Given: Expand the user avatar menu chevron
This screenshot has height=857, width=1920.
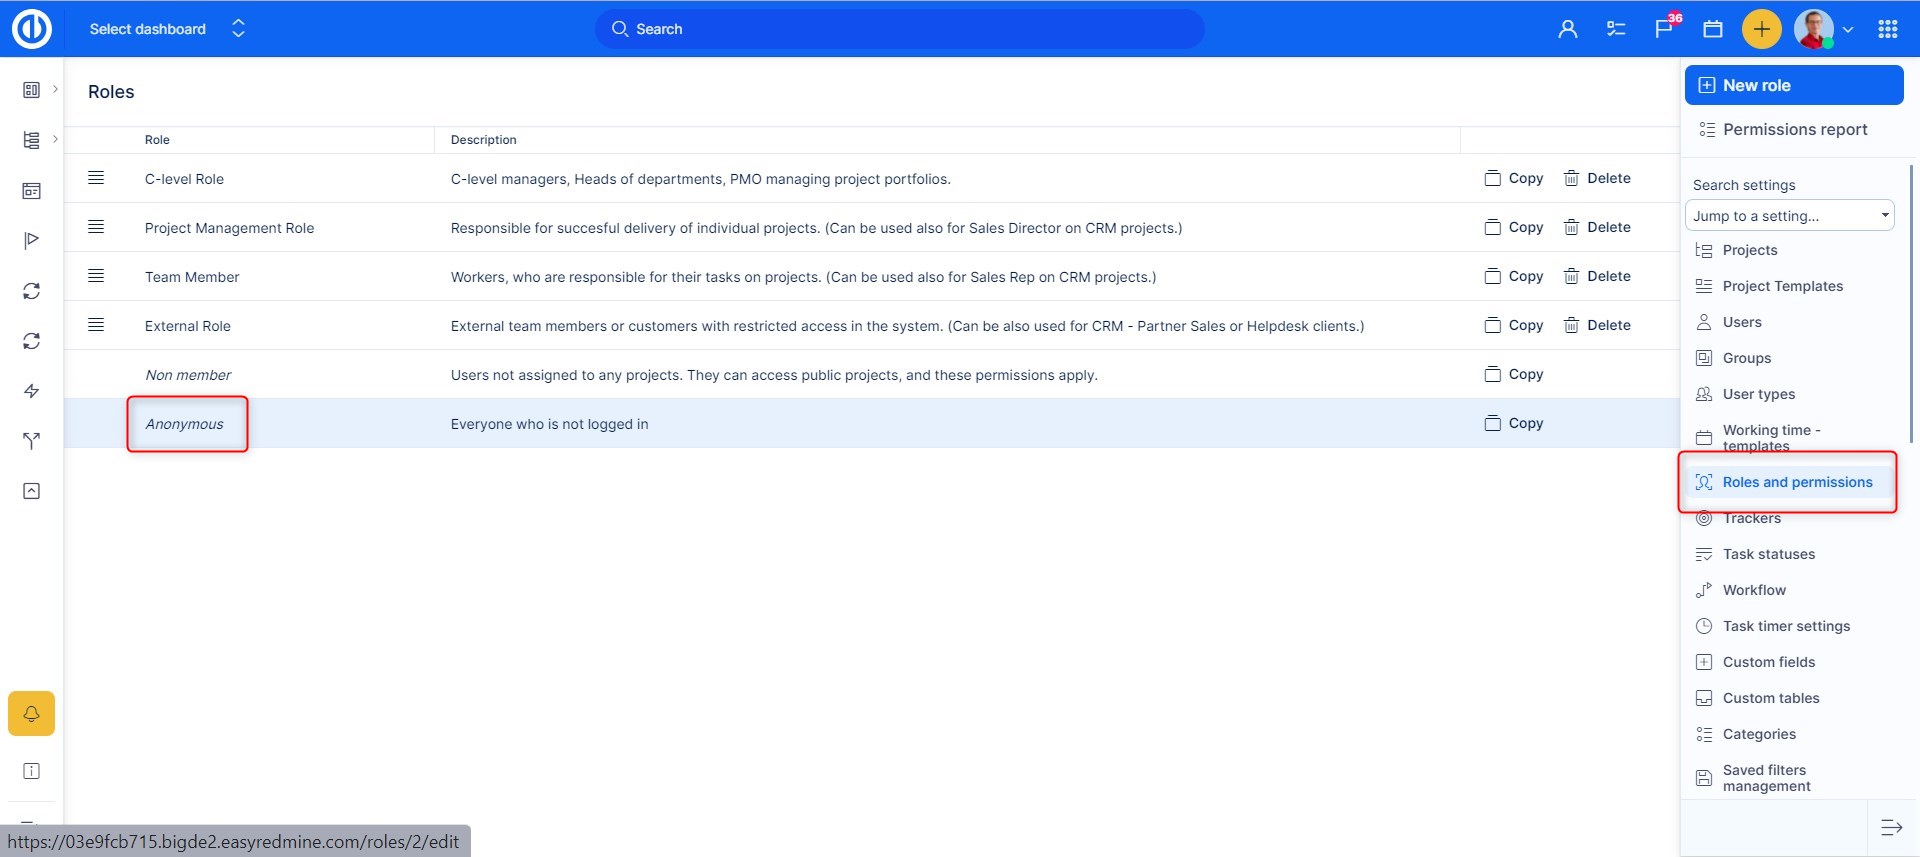Looking at the screenshot, I should [1848, 30].
